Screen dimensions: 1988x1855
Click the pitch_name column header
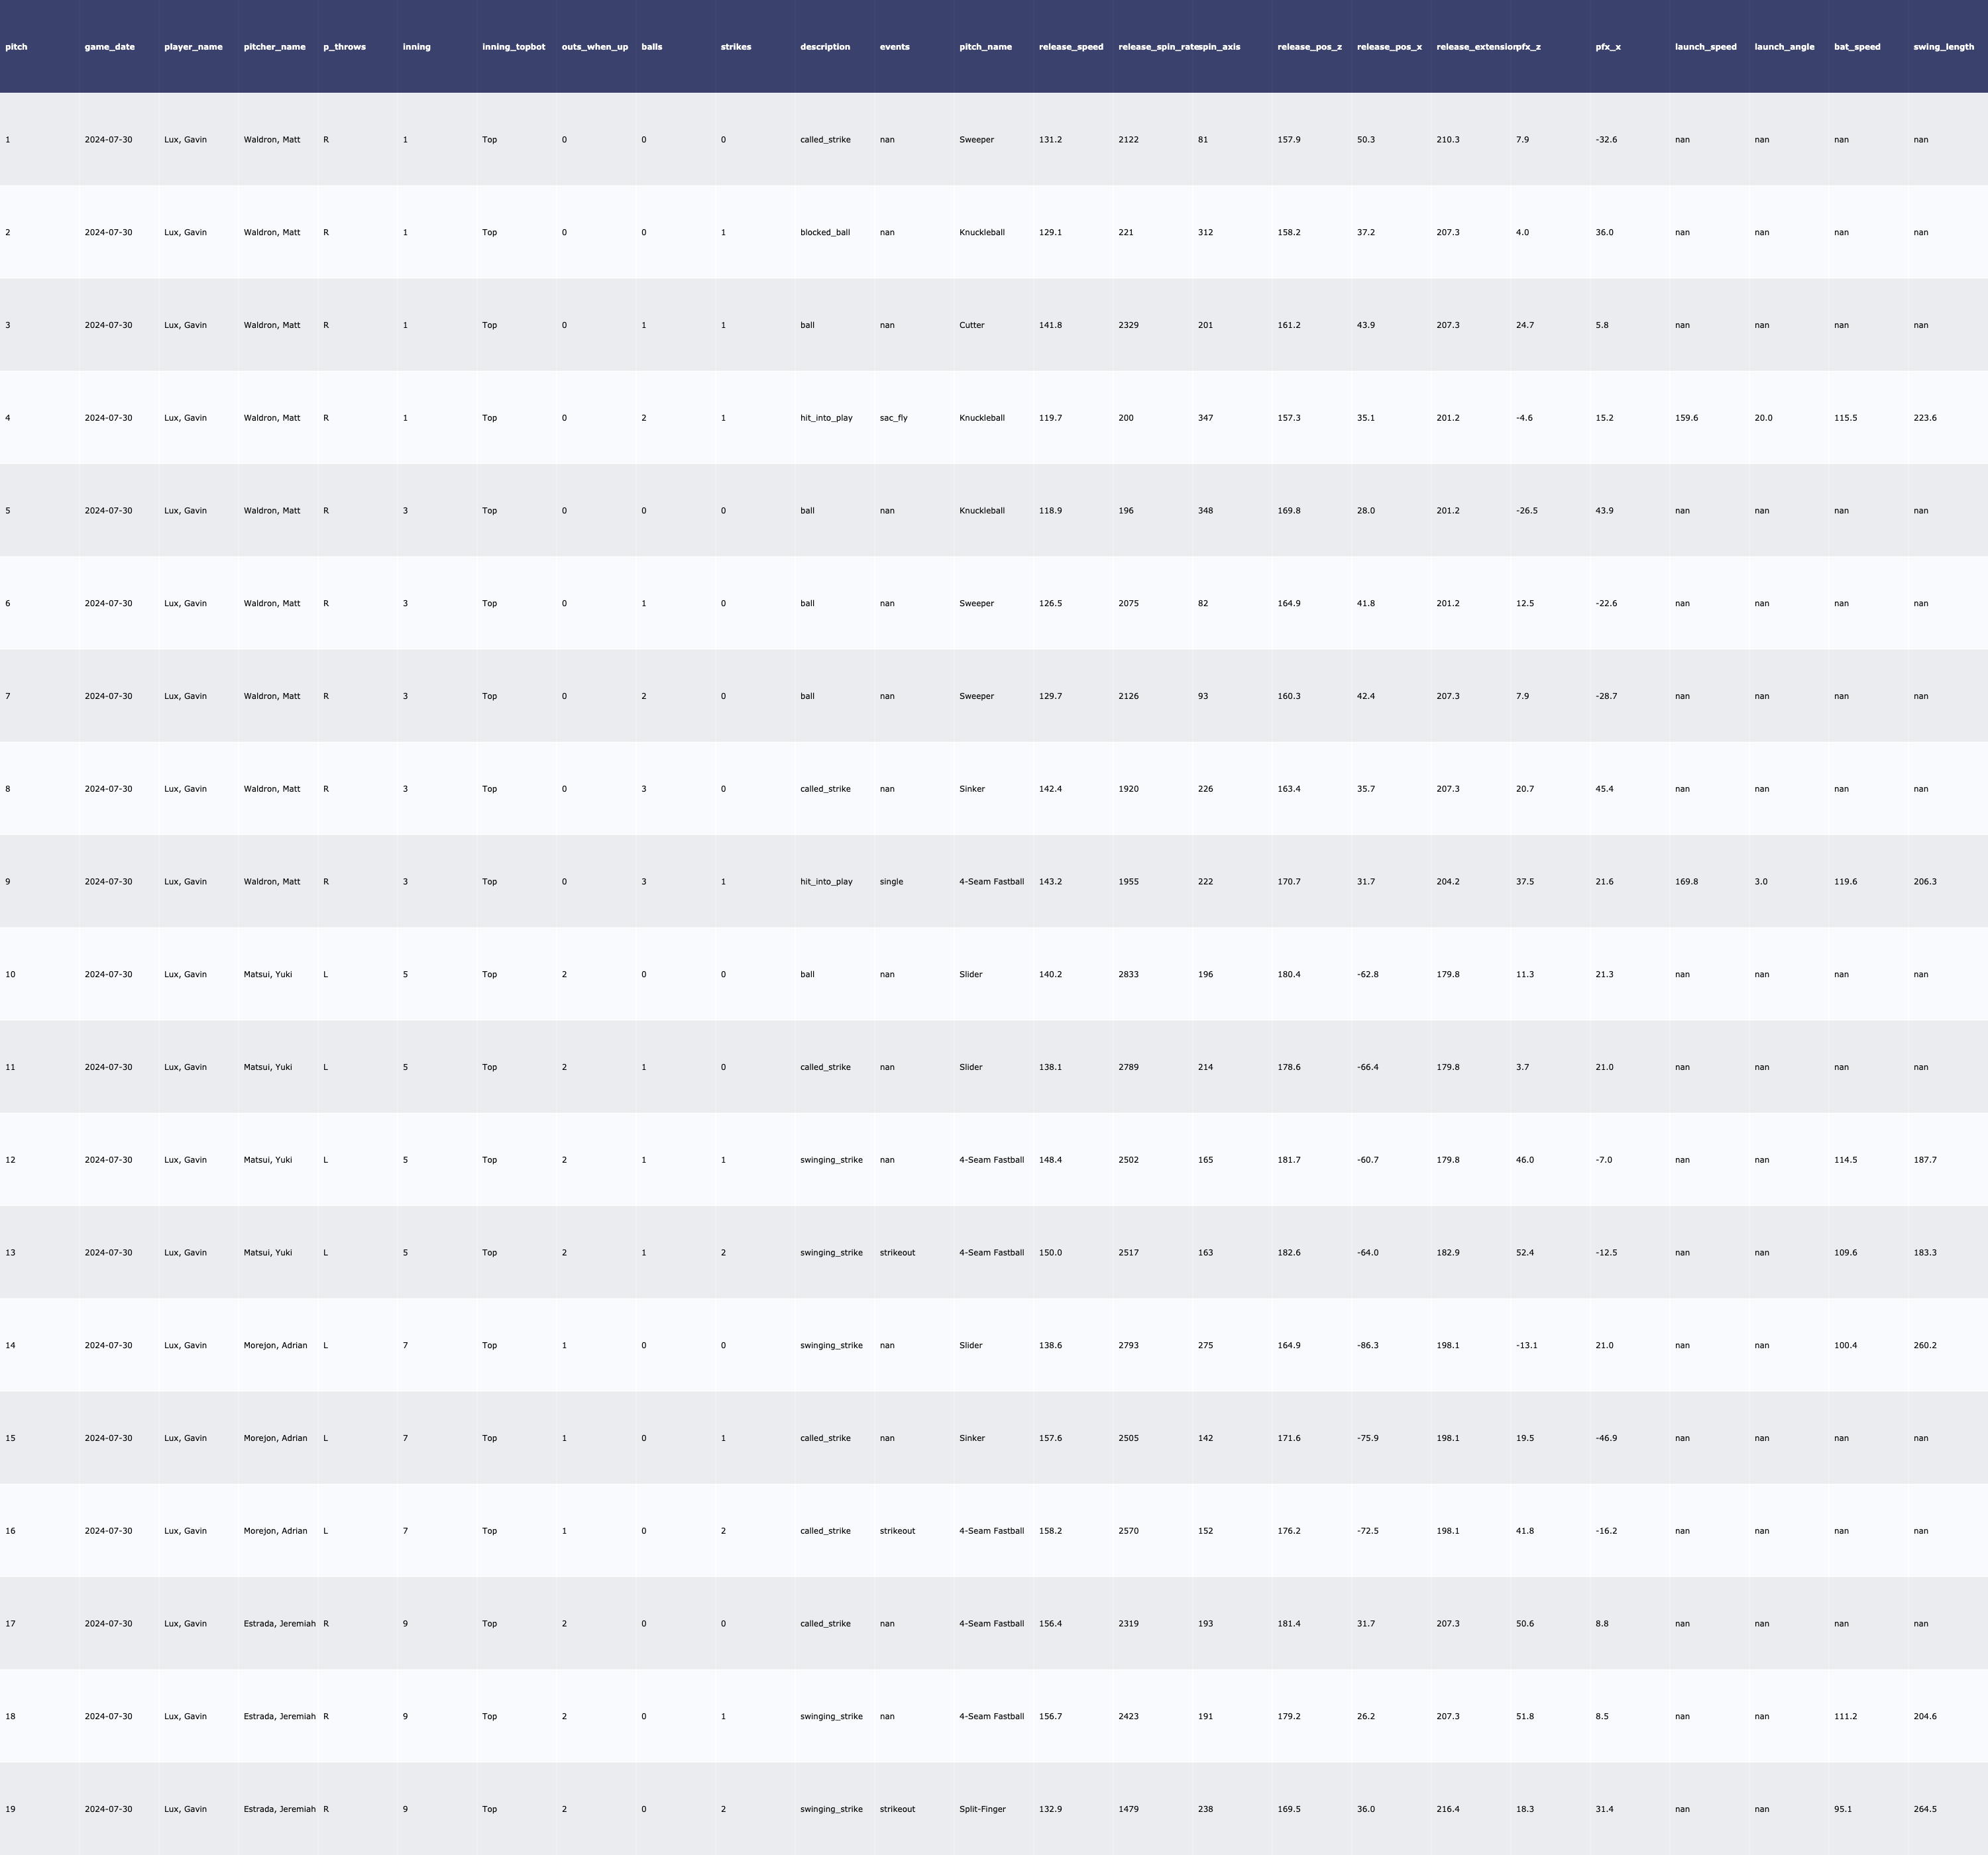pyautogui.click(x=985, y=47)
